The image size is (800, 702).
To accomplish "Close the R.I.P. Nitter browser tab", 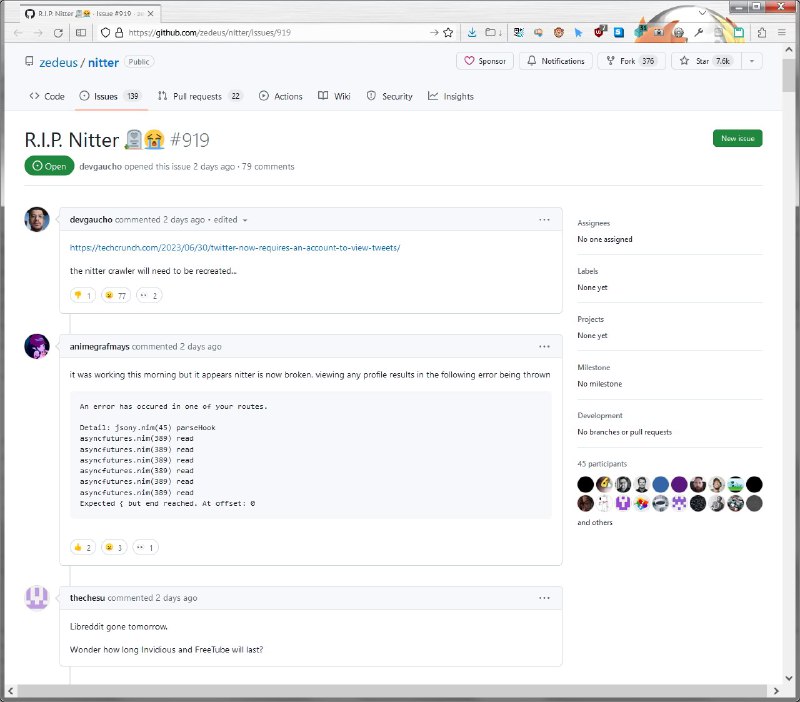I will point(151,14).
